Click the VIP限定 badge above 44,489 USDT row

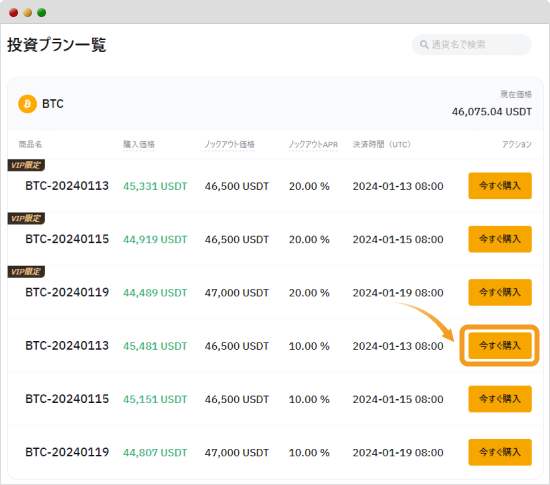click(26, 271)
